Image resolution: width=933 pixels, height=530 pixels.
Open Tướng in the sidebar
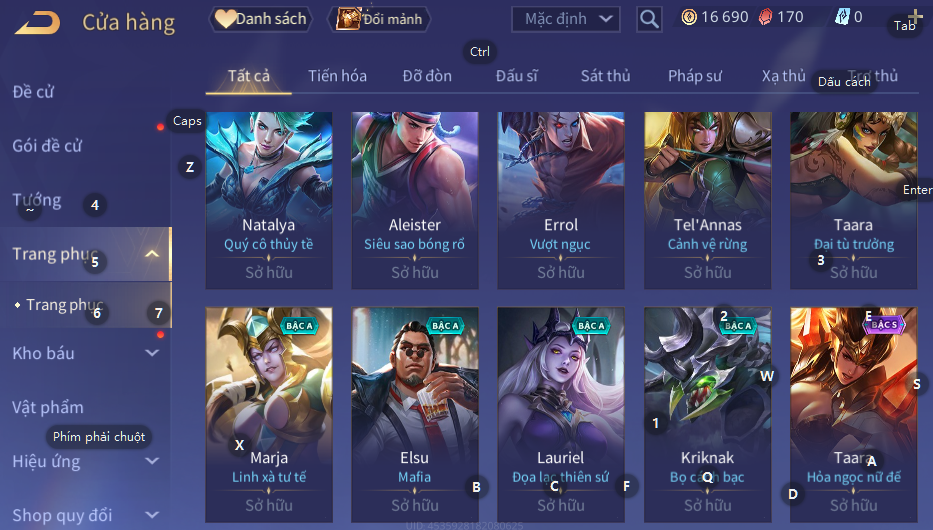37,200
